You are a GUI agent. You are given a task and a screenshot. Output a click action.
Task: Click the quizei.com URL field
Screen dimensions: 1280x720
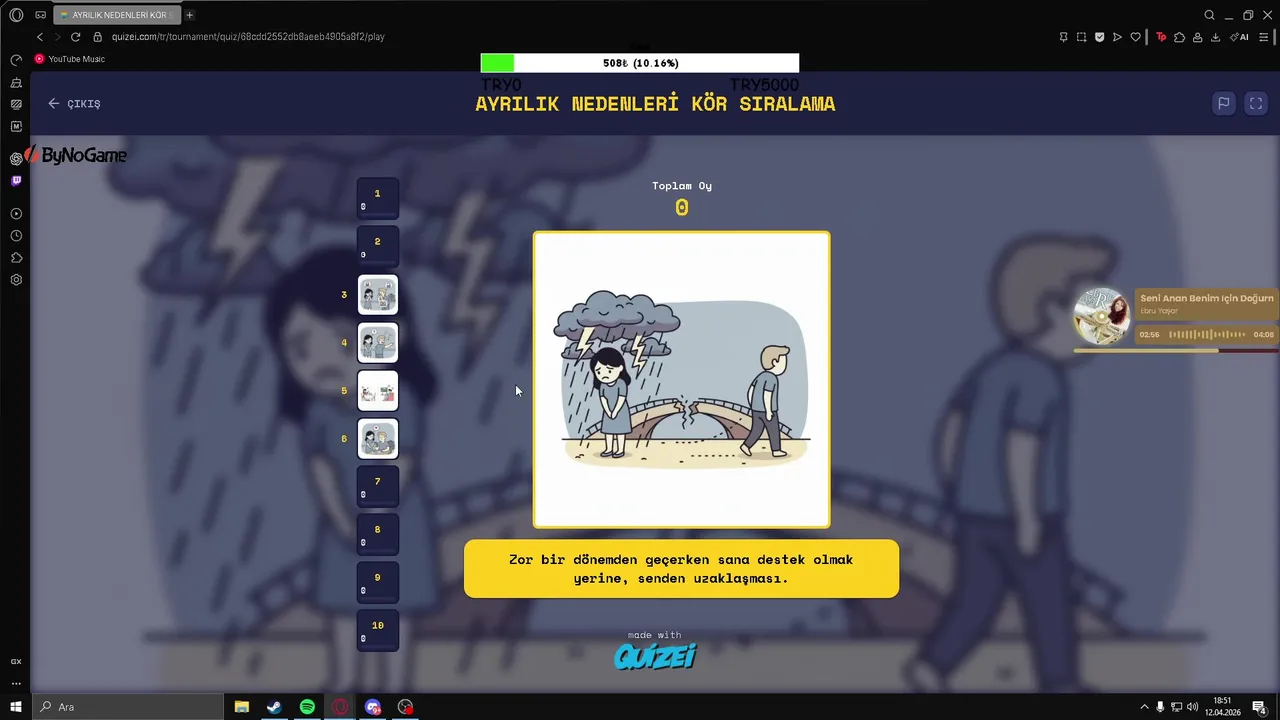pos(248,37)
